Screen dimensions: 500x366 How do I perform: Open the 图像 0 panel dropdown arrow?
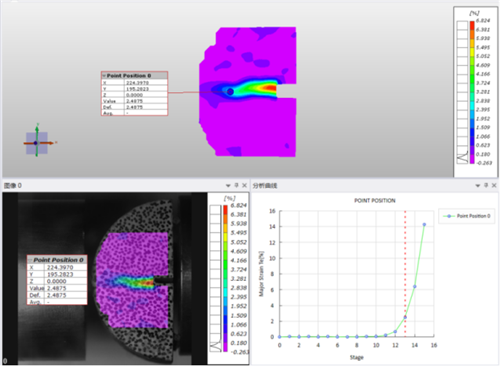pos(228,186)
